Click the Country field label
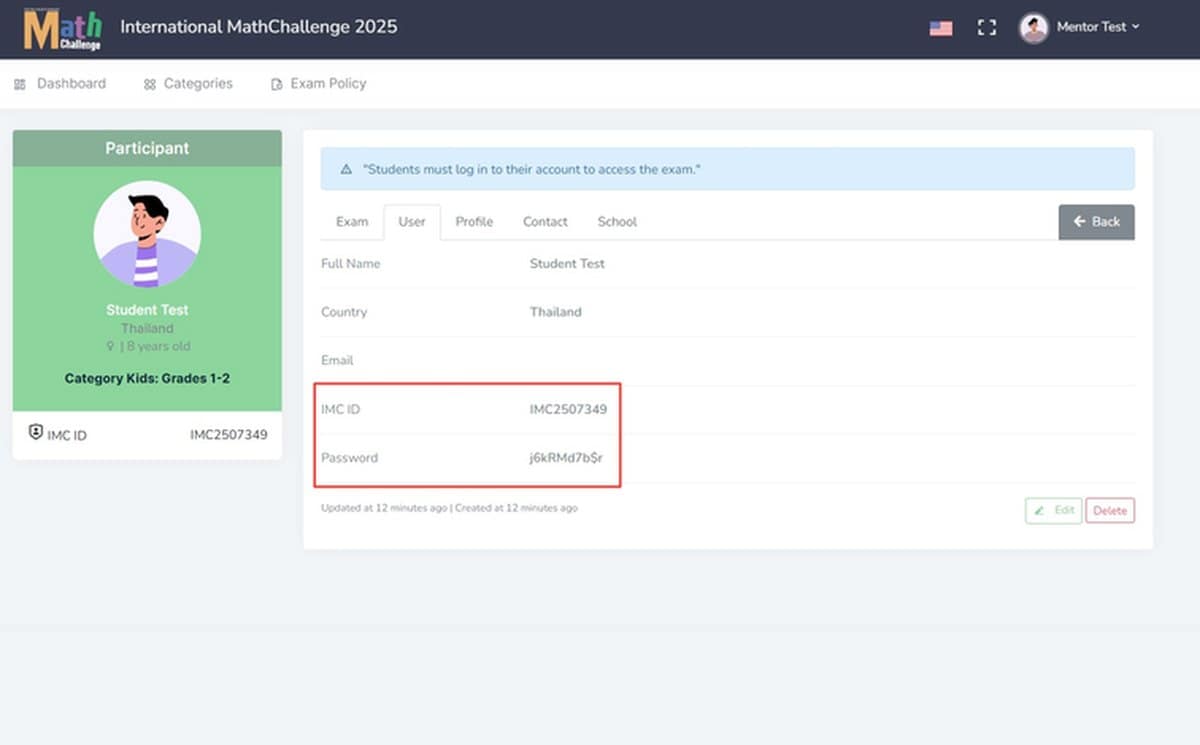 (344, 312)
